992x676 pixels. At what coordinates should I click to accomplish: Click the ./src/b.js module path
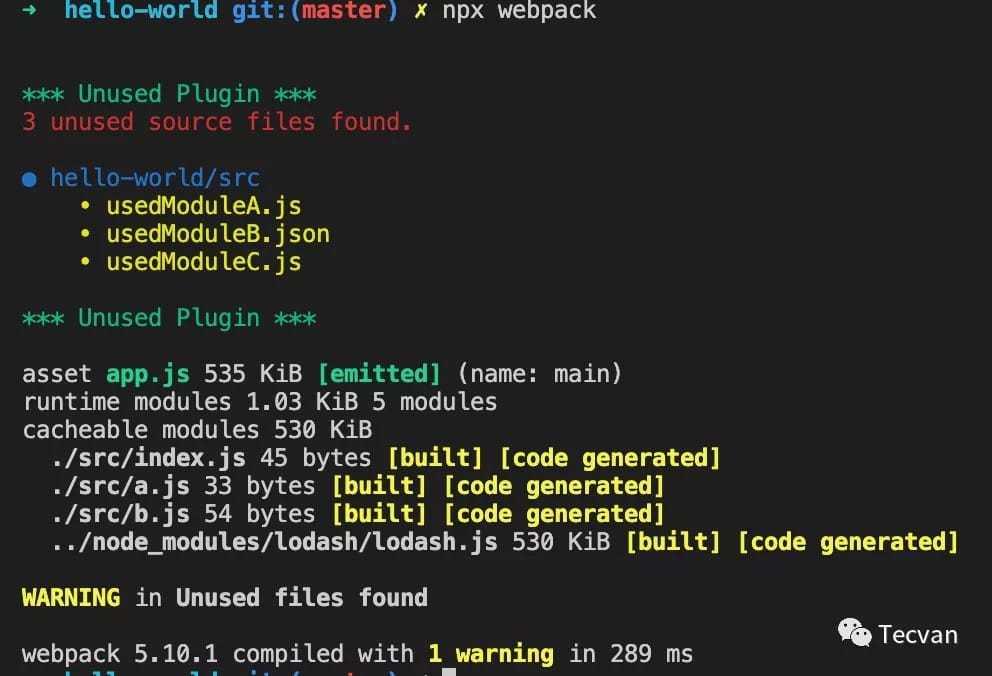click(120, 513)
